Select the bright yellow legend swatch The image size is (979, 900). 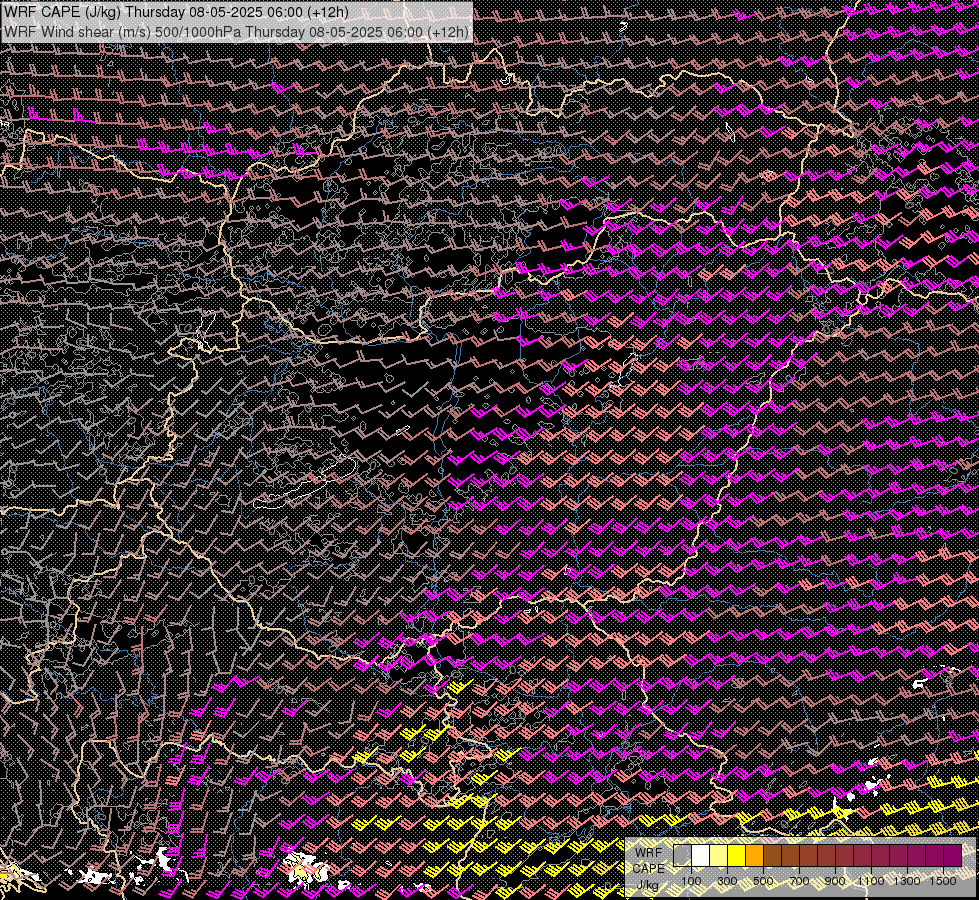(x=736, y=856)
